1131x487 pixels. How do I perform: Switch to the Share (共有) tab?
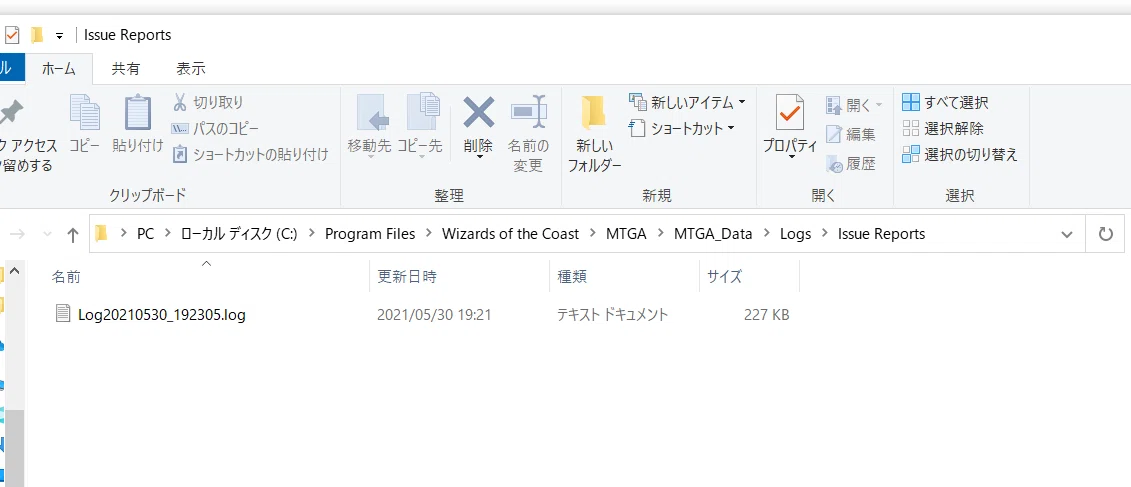(x=126, y=69)
